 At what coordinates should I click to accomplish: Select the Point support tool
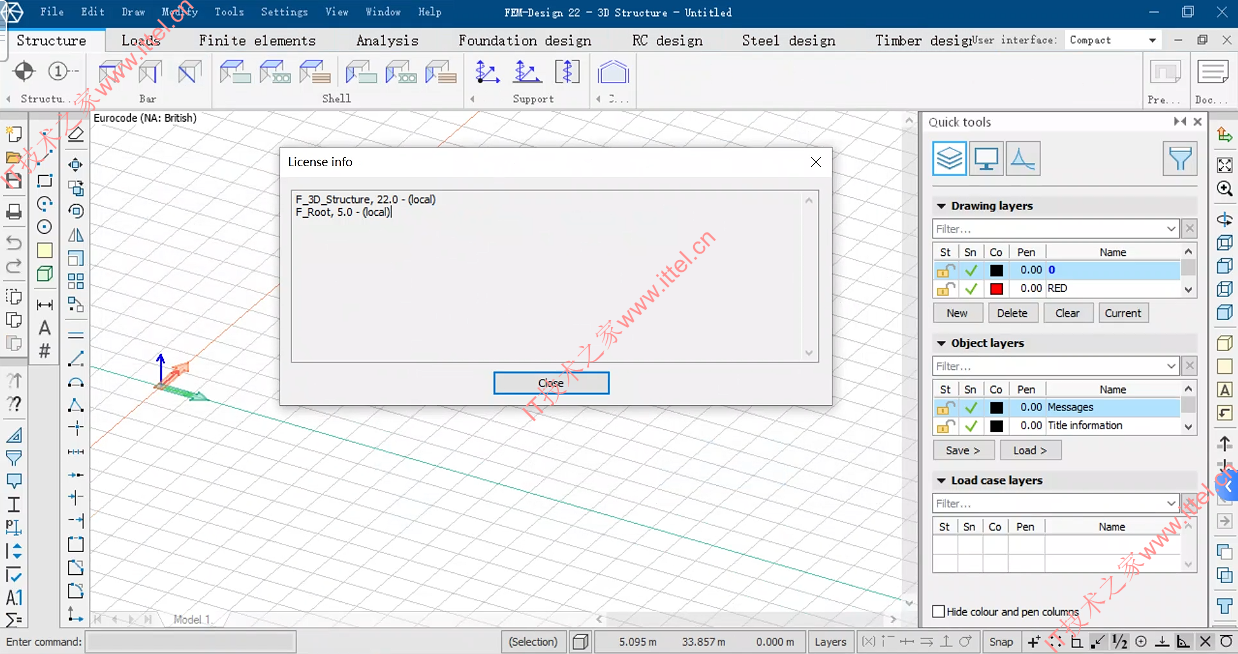[488, 73]
